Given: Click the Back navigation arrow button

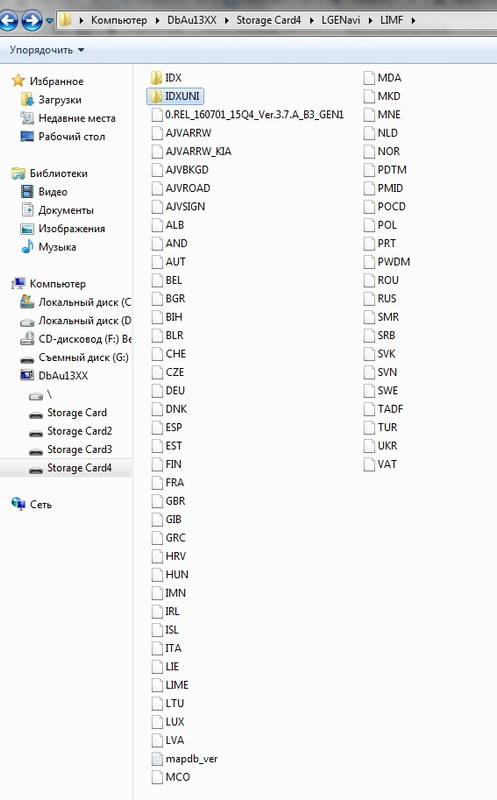Looking at the screenshot, I should click(x=8, y=21).
